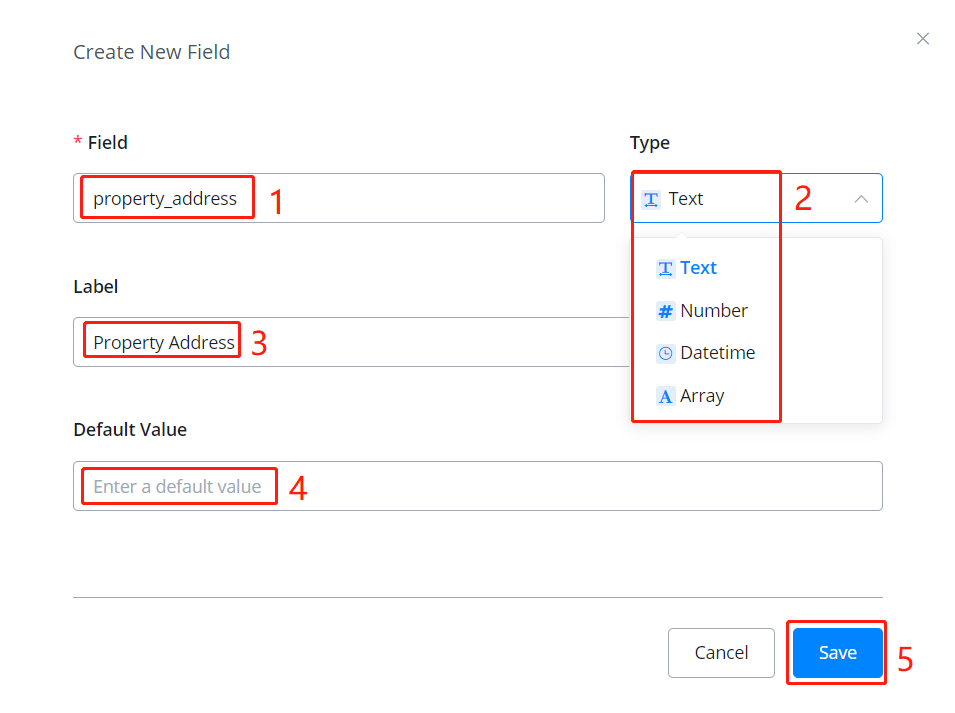Click the required Field label text
The image size is (955, 713).
tap(107, 143)
